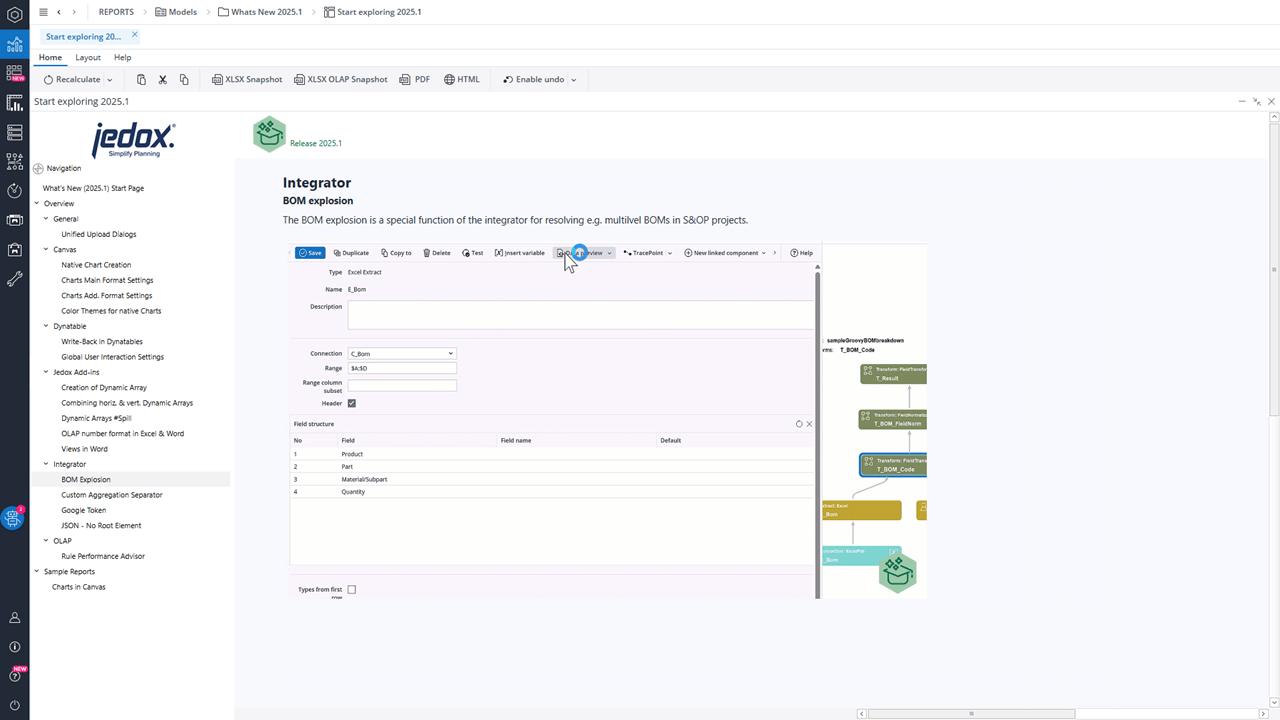Click the sidebar icon below the NEW-badged icon
Image resolution: width=1280 pixels, height=720 pixels.
(x=14, y=103)
